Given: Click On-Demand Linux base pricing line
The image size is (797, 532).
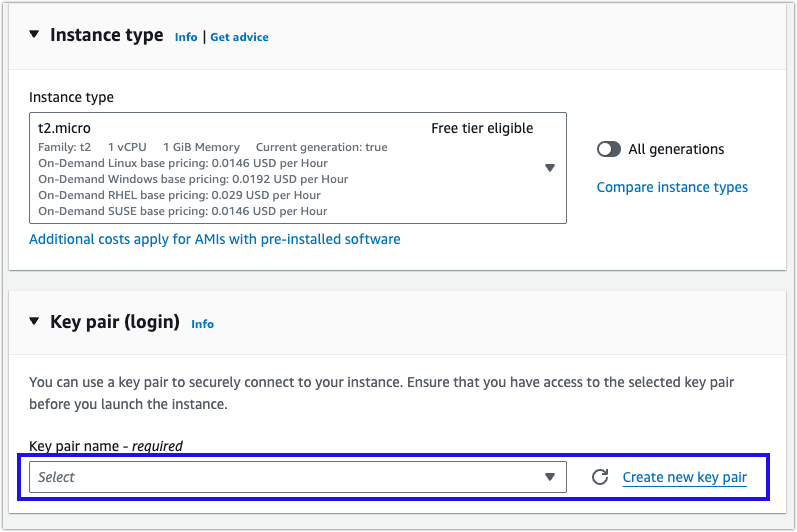Looking at the screenshot, I should pyautogui.click(x=183, y=163).
